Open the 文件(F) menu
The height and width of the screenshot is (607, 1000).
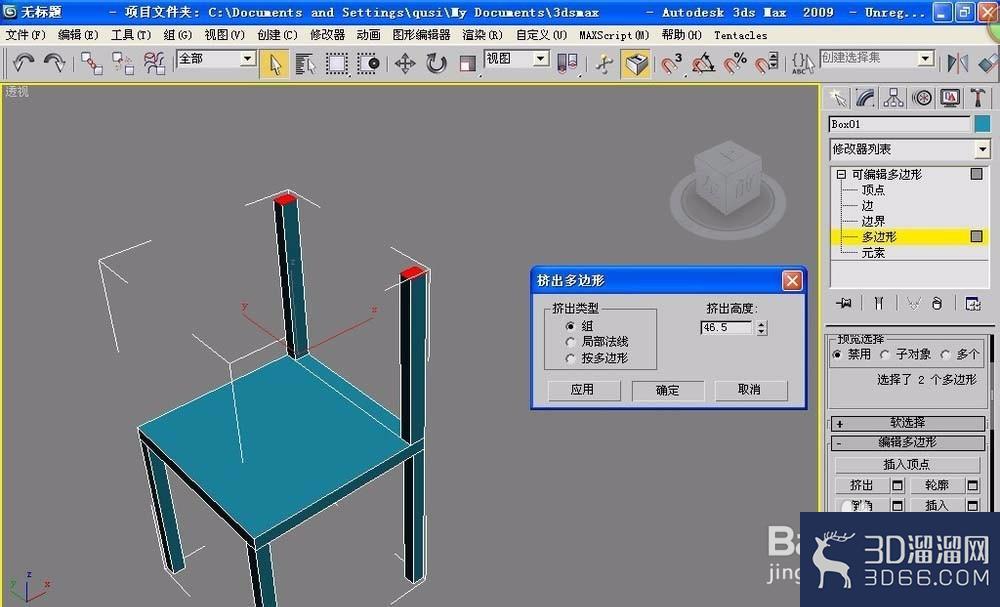click(26, 35)
